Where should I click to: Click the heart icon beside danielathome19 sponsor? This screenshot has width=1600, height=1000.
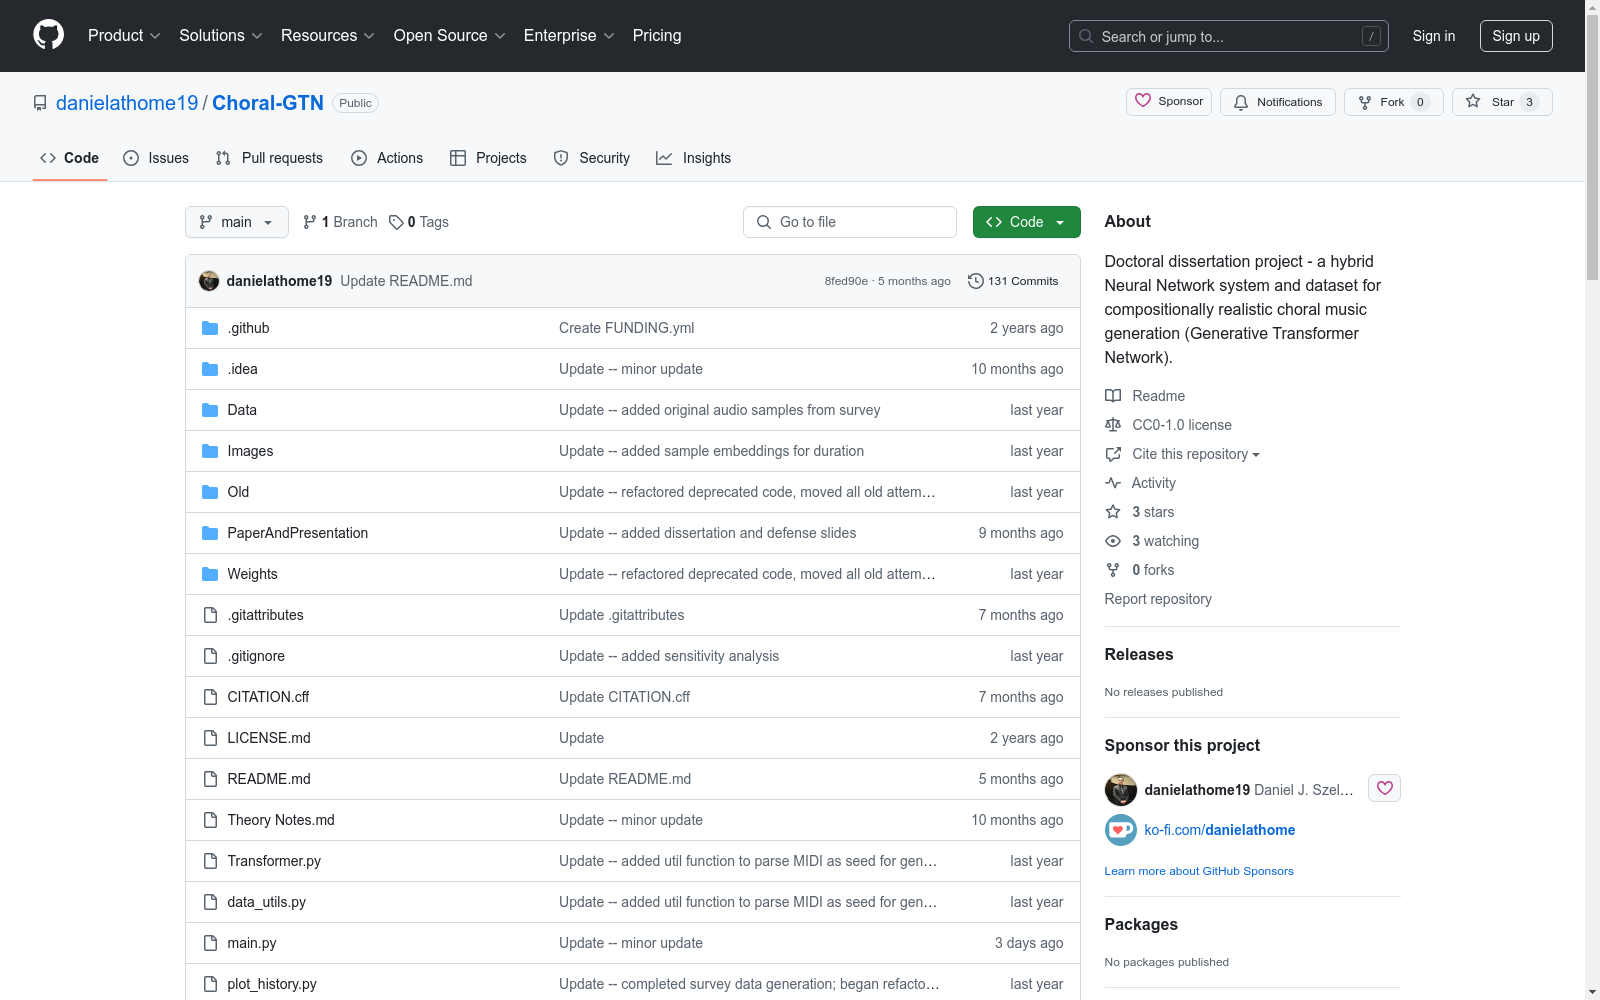tap(1384, 788)
